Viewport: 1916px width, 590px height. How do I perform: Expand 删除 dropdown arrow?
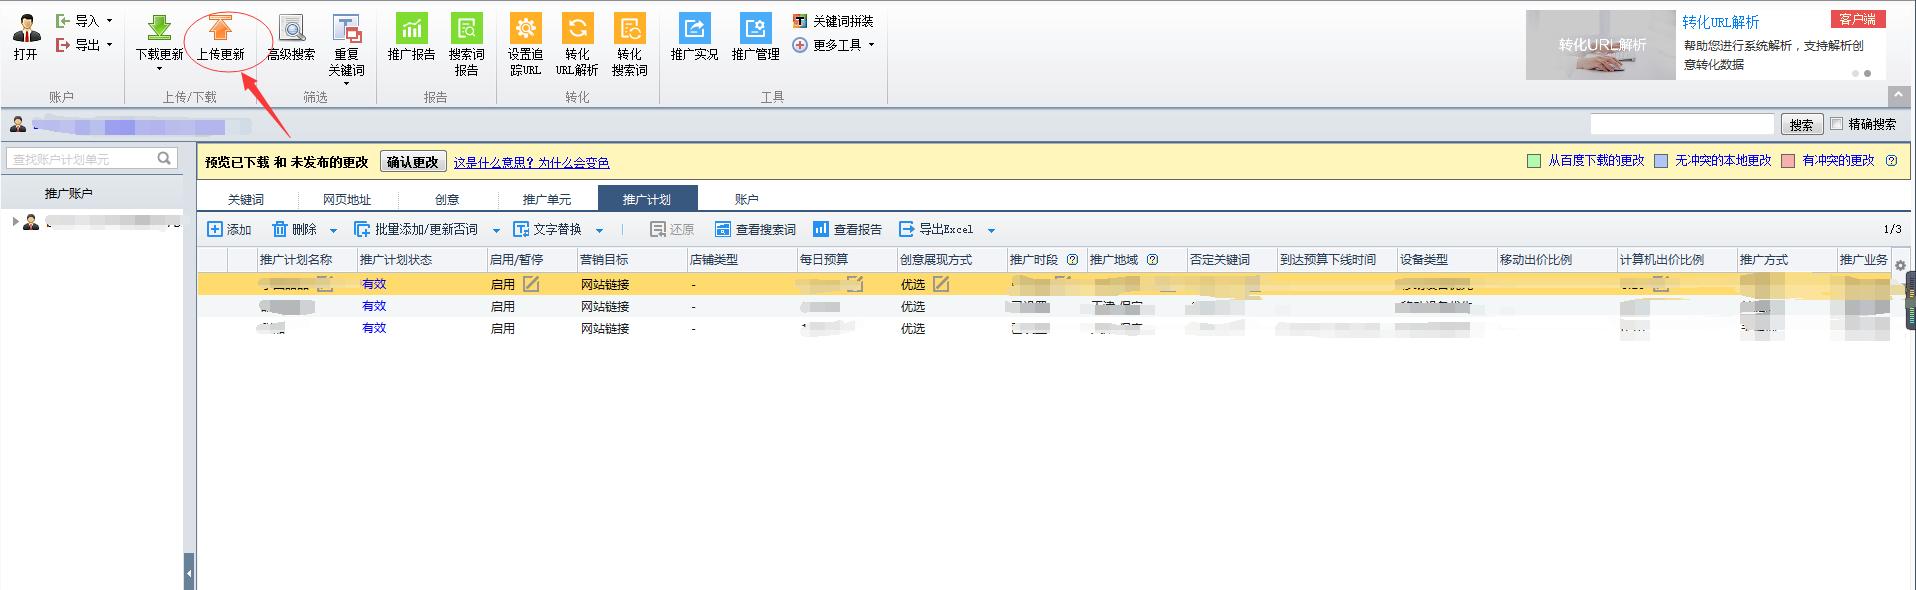coord(333,231)
